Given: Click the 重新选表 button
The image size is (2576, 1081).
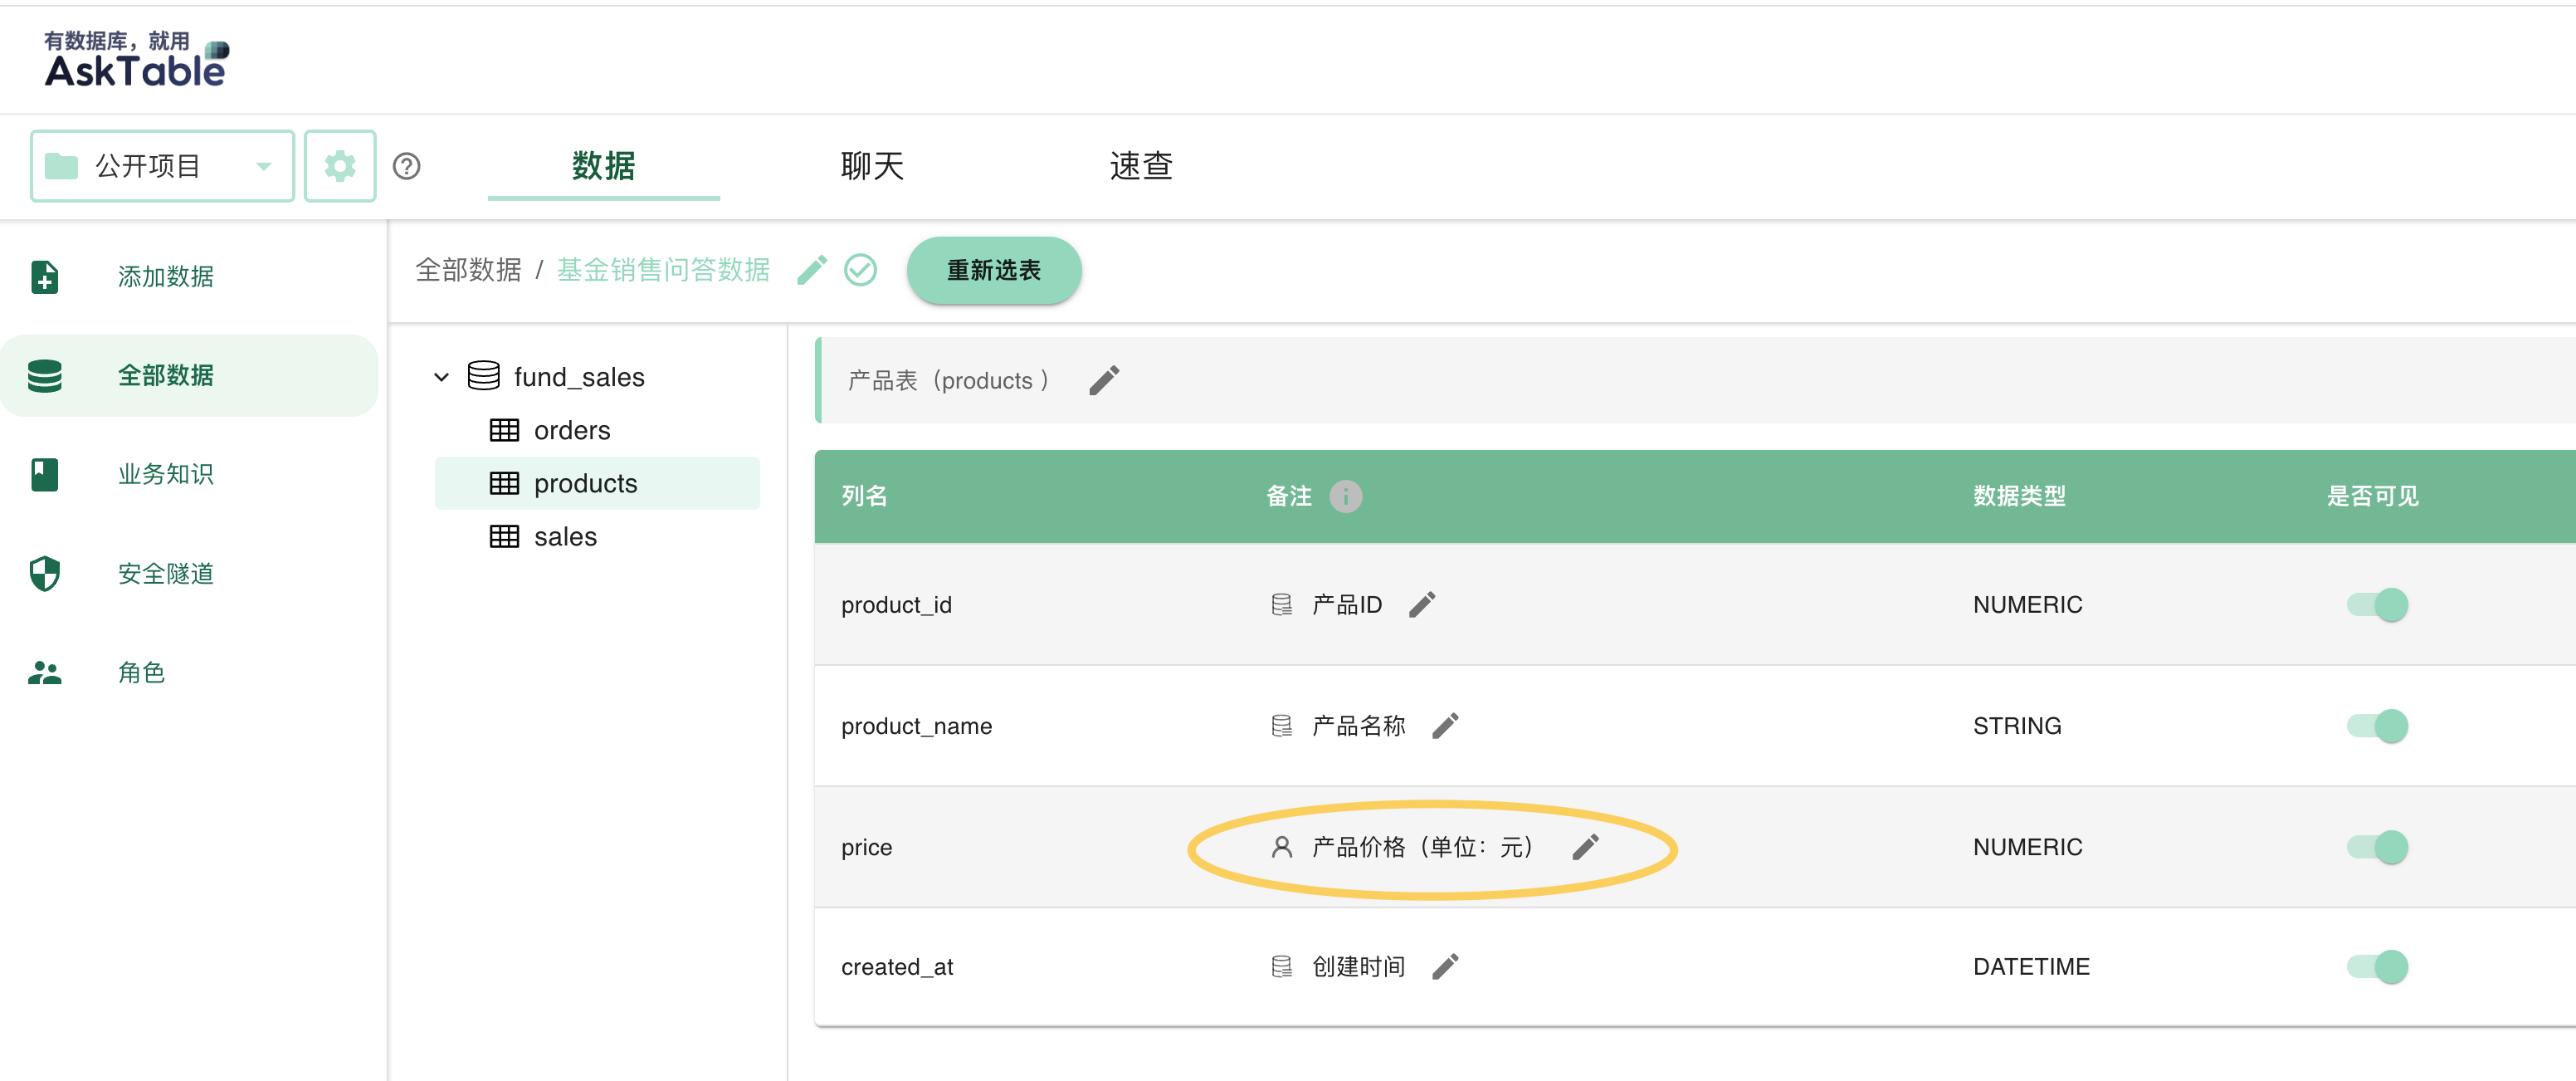Looking at the screenshot, I should [993, 270].
